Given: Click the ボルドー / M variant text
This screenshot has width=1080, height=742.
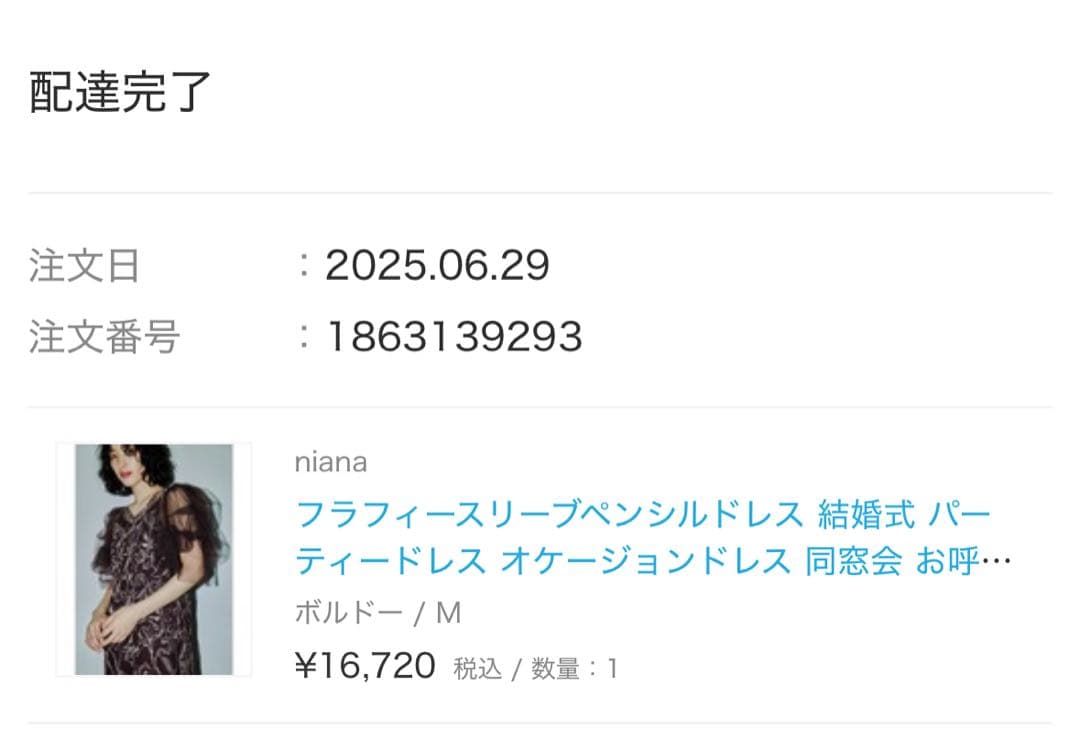Looking at the screenshot, I should pos(378,611).
